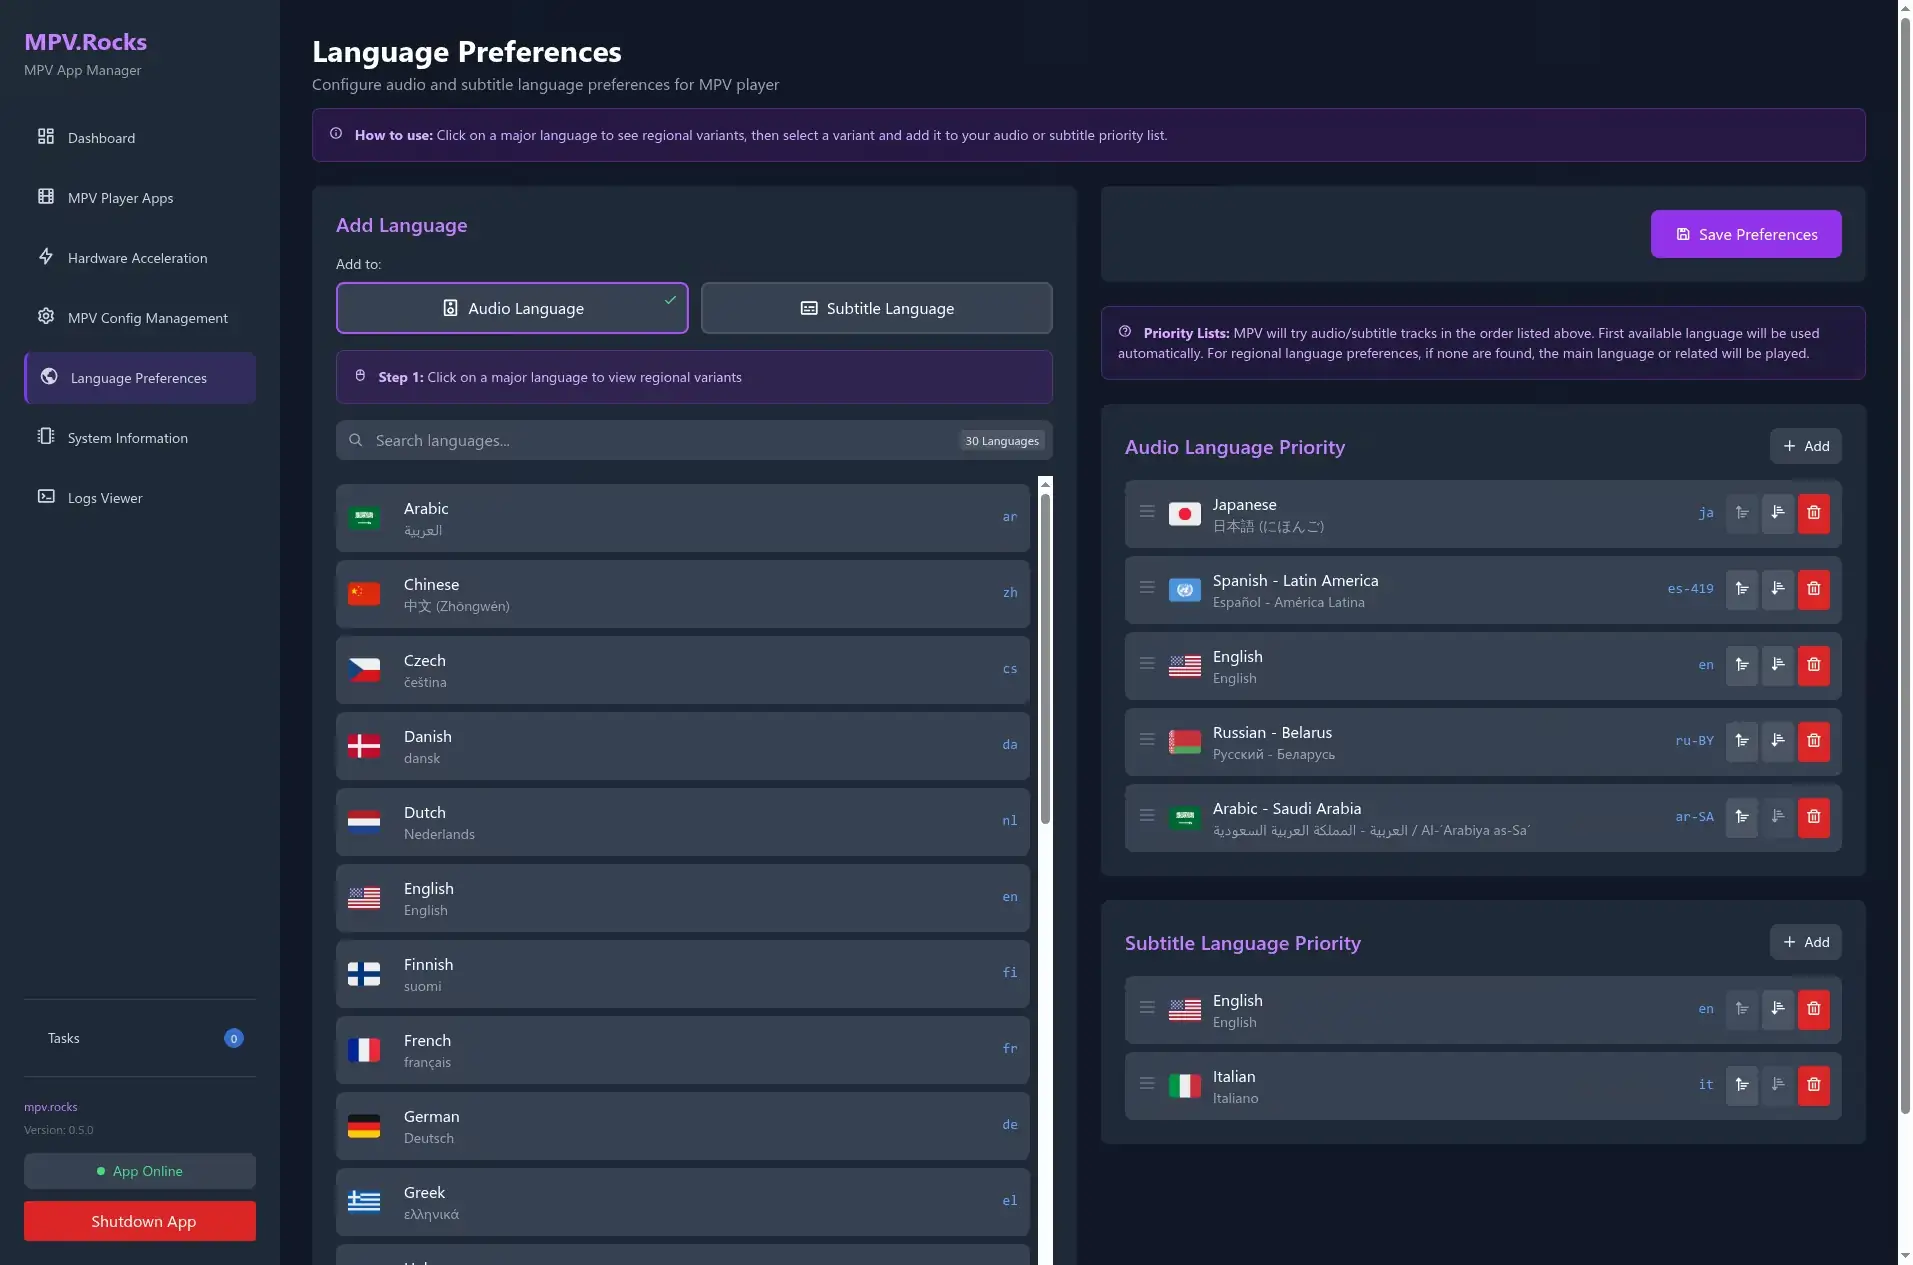Focus the Search languages input field
The height and width of the screenshot is (1265, 1913).
(660, 441)
